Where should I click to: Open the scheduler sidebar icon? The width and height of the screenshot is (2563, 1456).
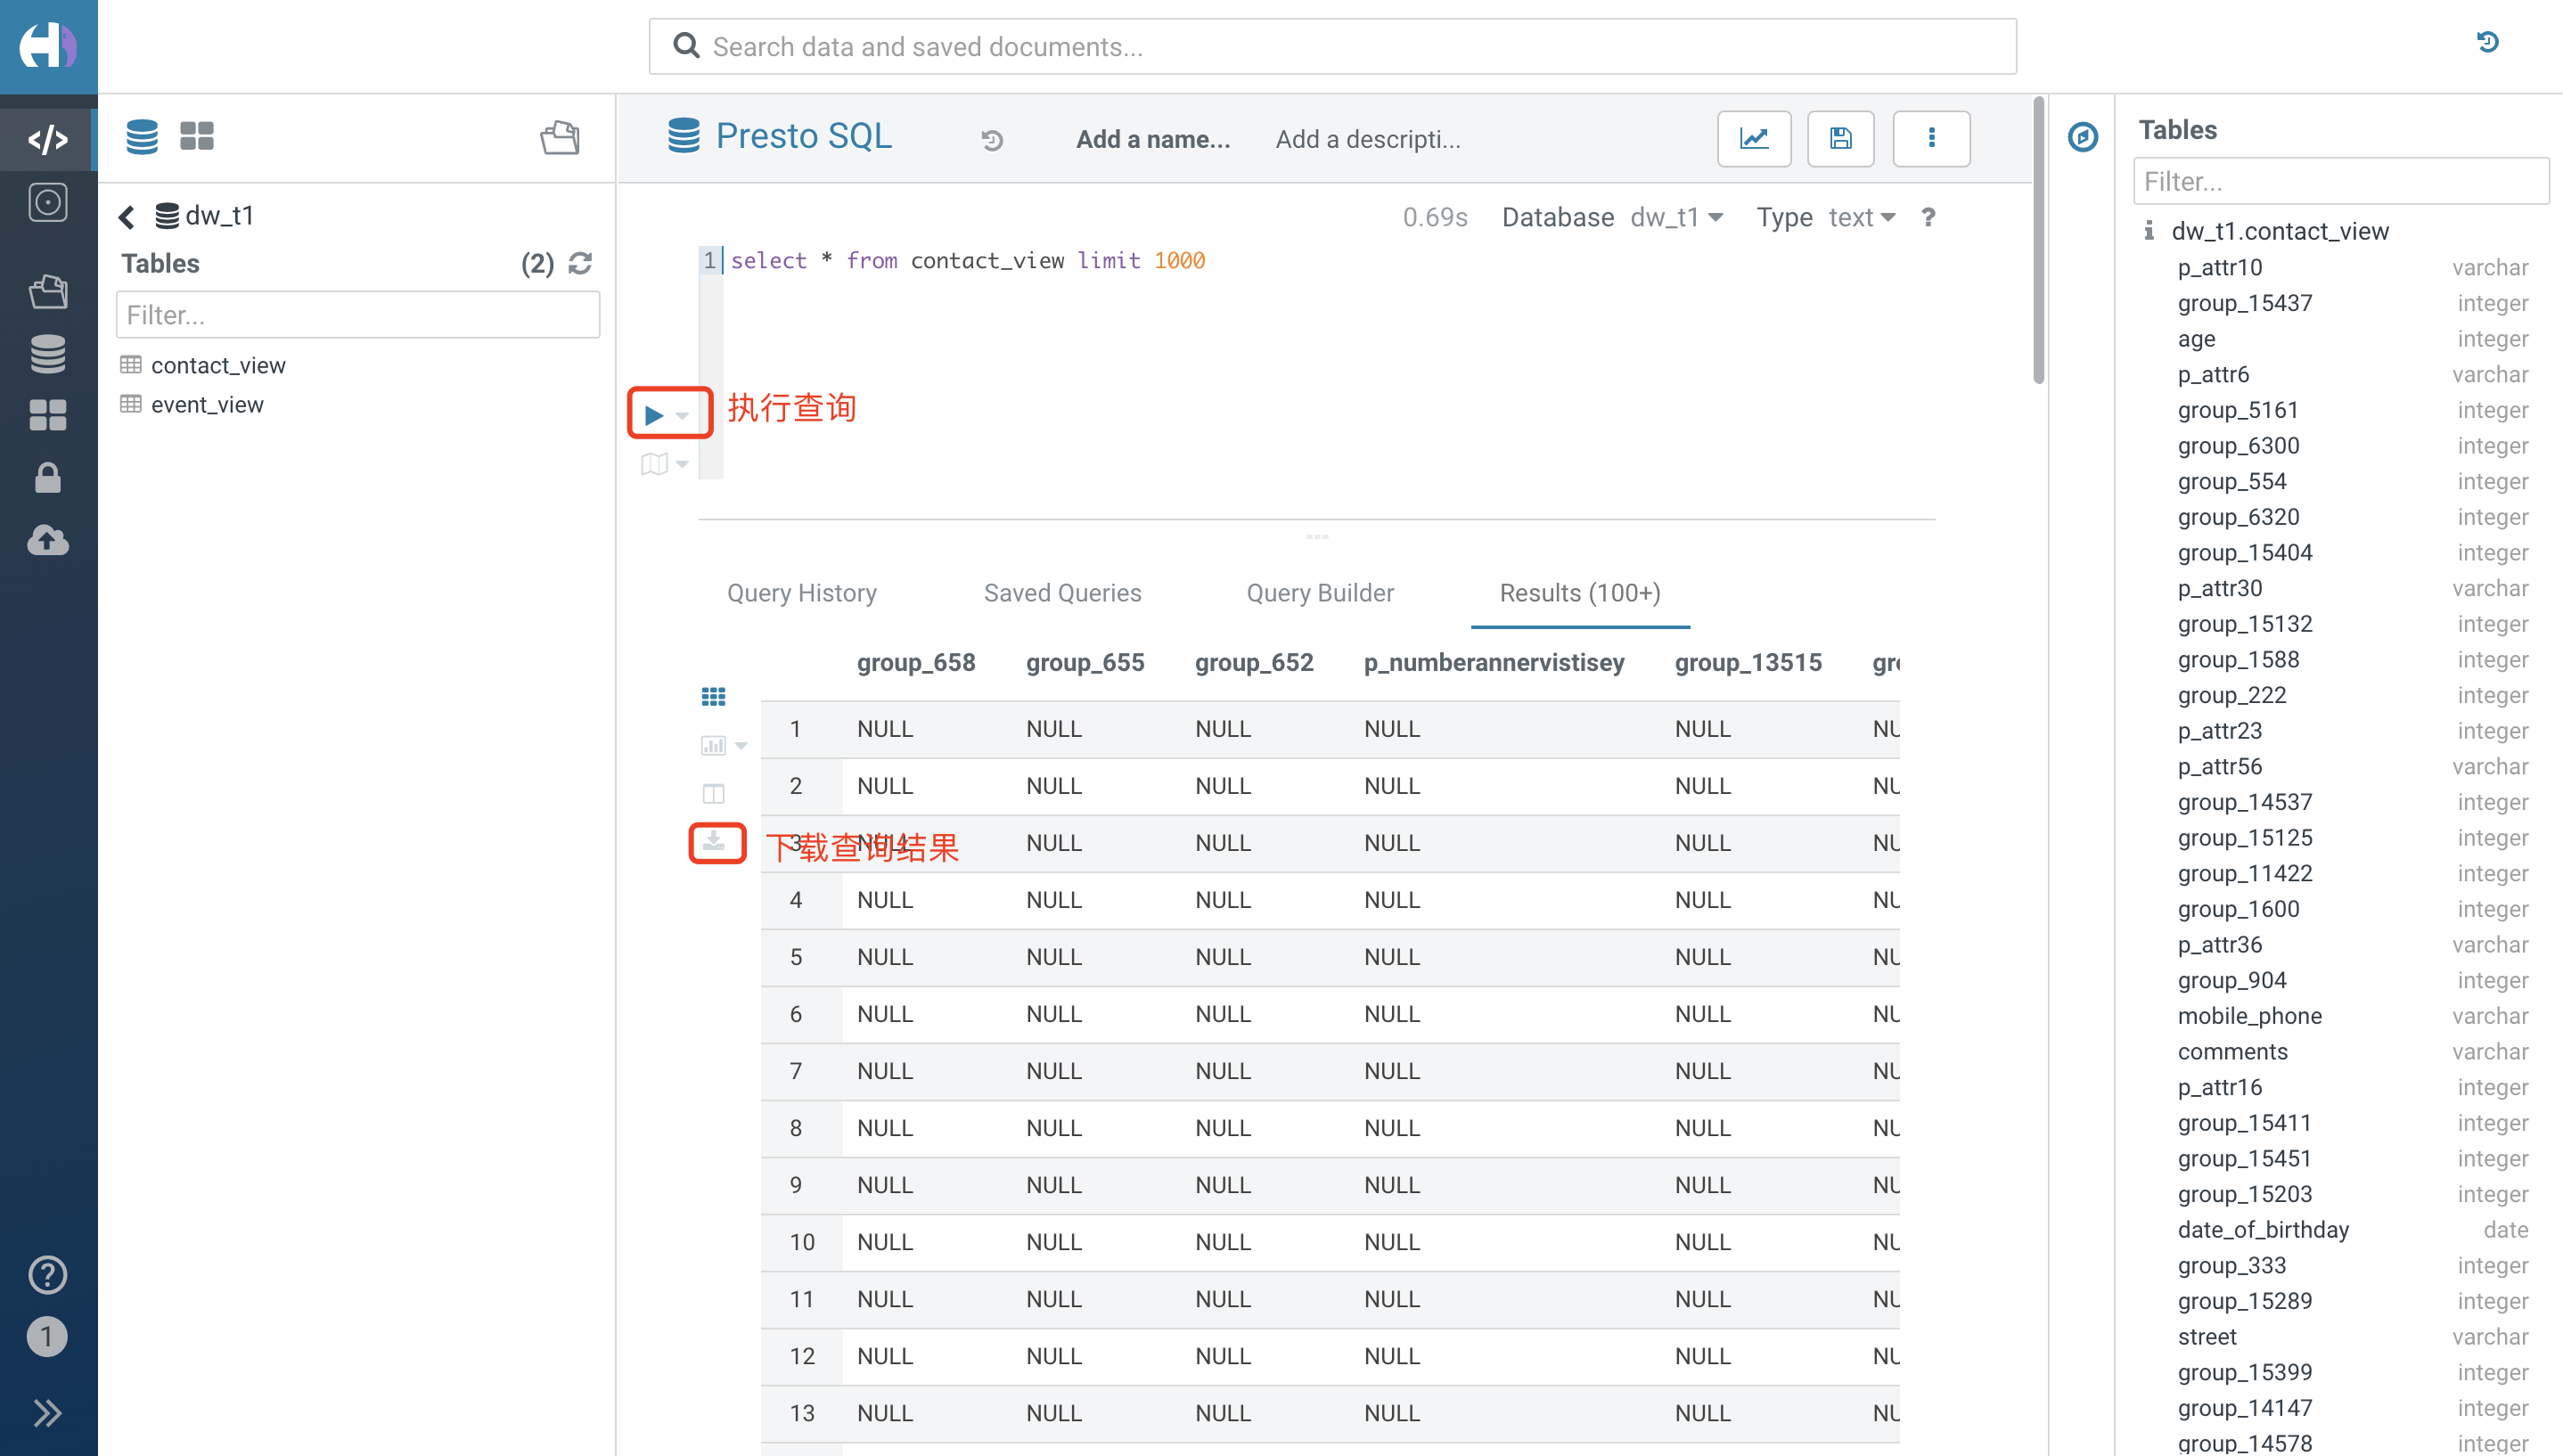pyautogui.click(x=48, y=202)
